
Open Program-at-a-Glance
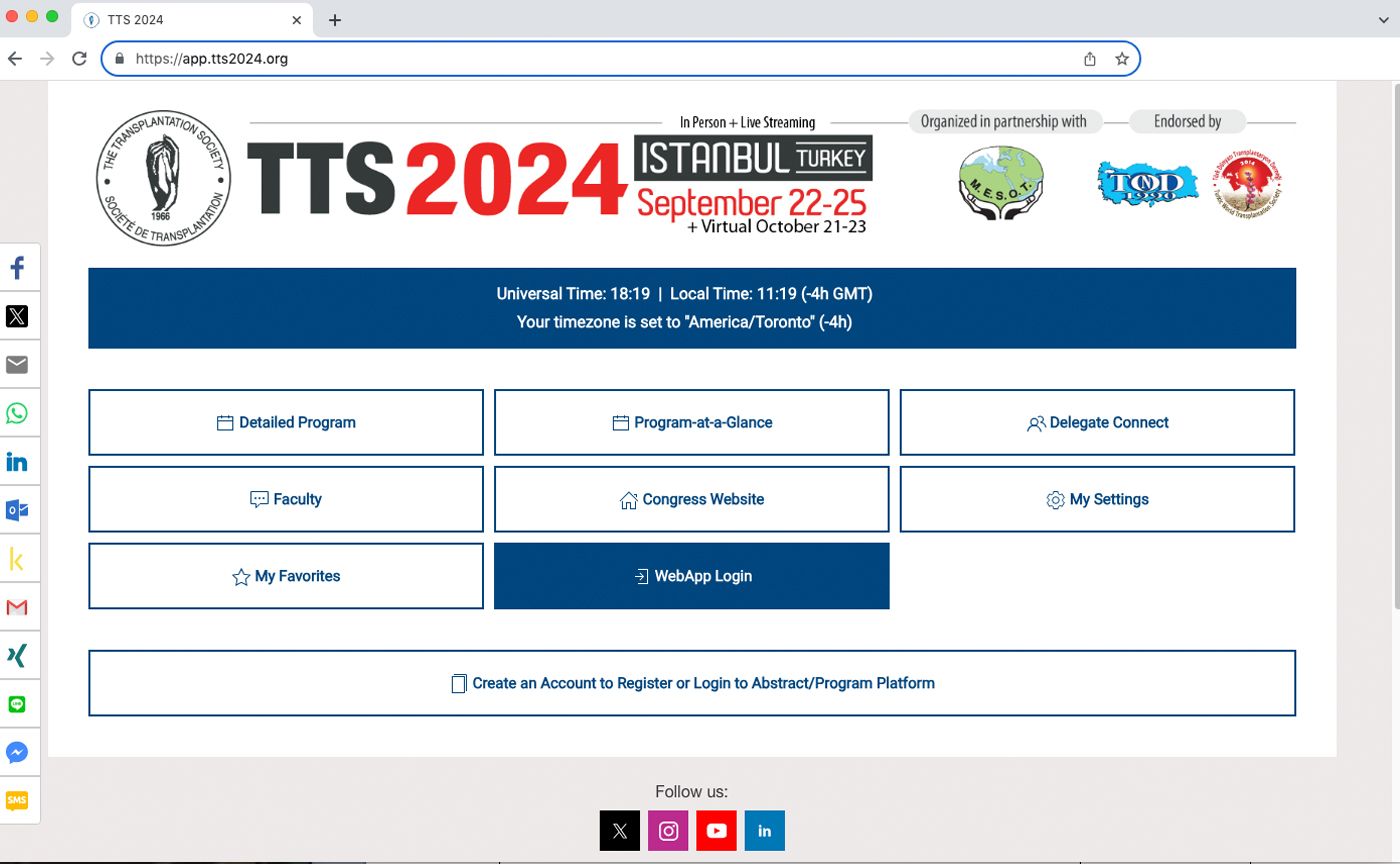[691, 422]
